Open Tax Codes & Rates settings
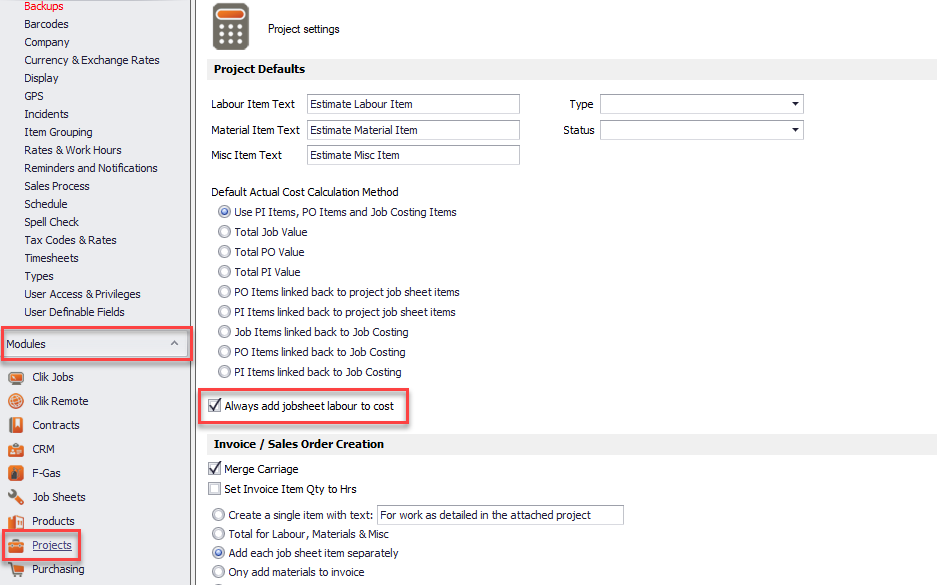Screen dimensions: 937x585 pyautogui.click(x=71, y=240)
